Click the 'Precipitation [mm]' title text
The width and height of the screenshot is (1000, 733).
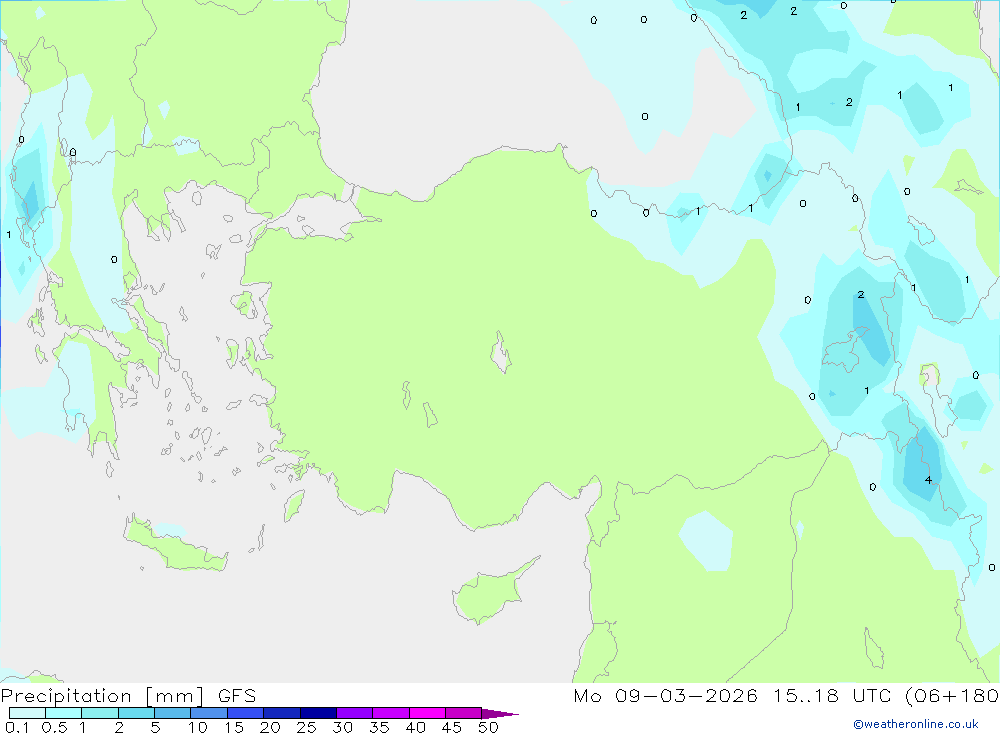click(x=102, y=696)
